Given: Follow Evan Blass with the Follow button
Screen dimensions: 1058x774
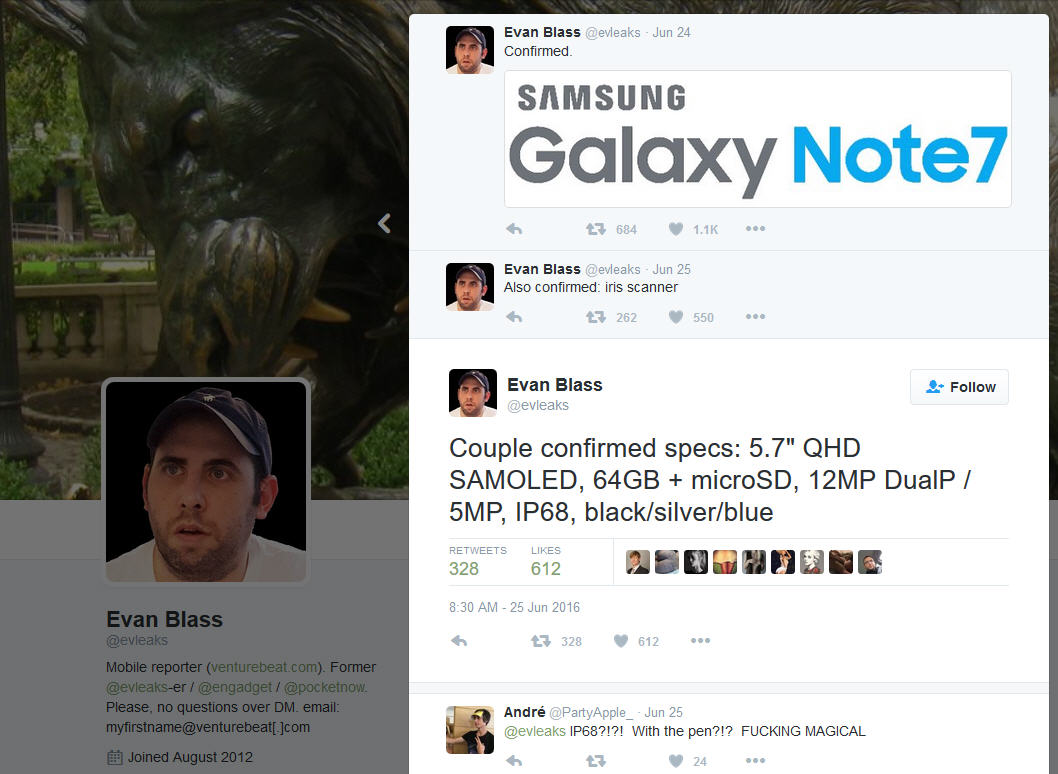Looking at the screenshot, I should [x=959, y=387].
